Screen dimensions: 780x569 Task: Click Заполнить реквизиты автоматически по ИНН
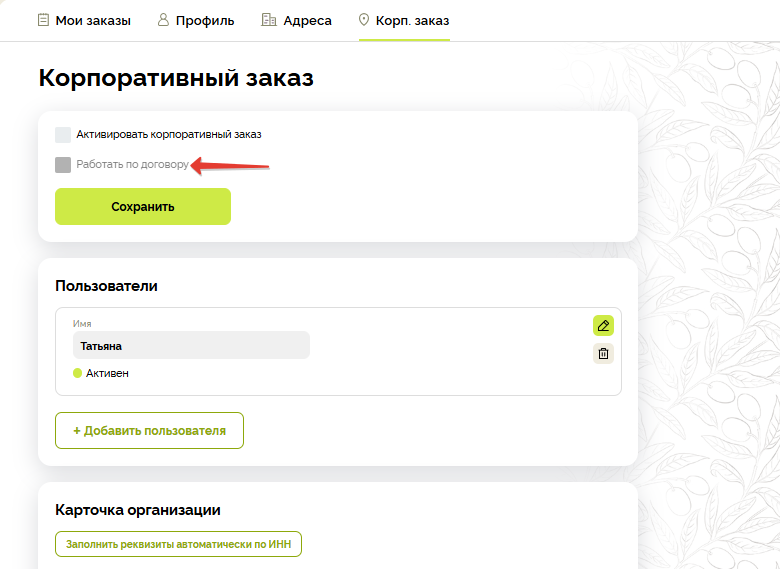tap(178, 545)
